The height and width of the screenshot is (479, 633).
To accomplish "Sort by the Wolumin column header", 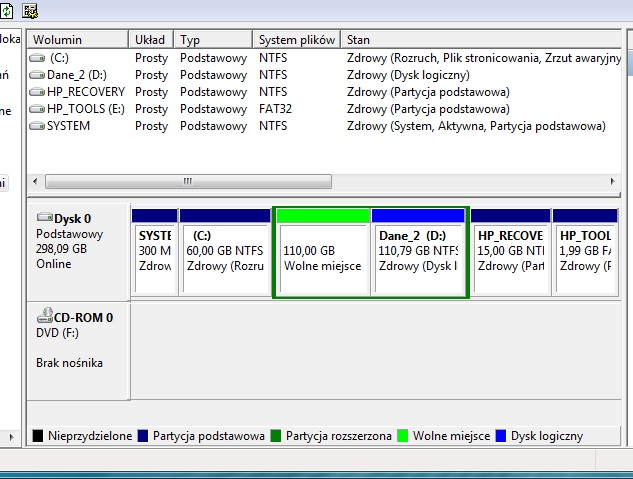I will pos(78,40).
